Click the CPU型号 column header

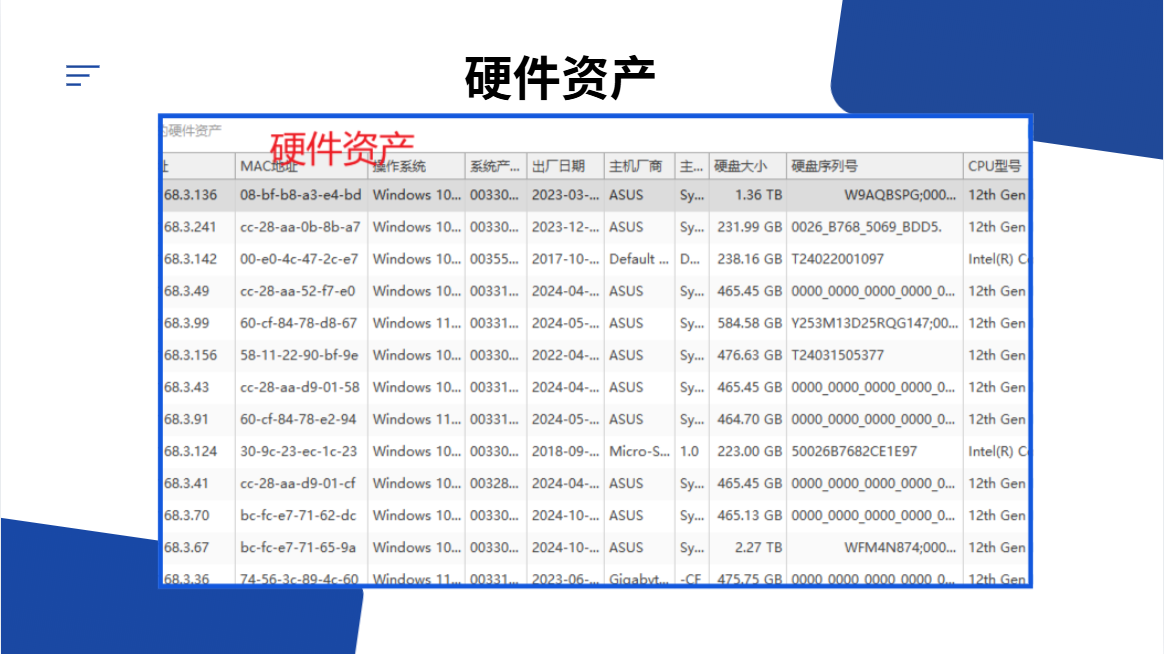click(x=995, y=166)
